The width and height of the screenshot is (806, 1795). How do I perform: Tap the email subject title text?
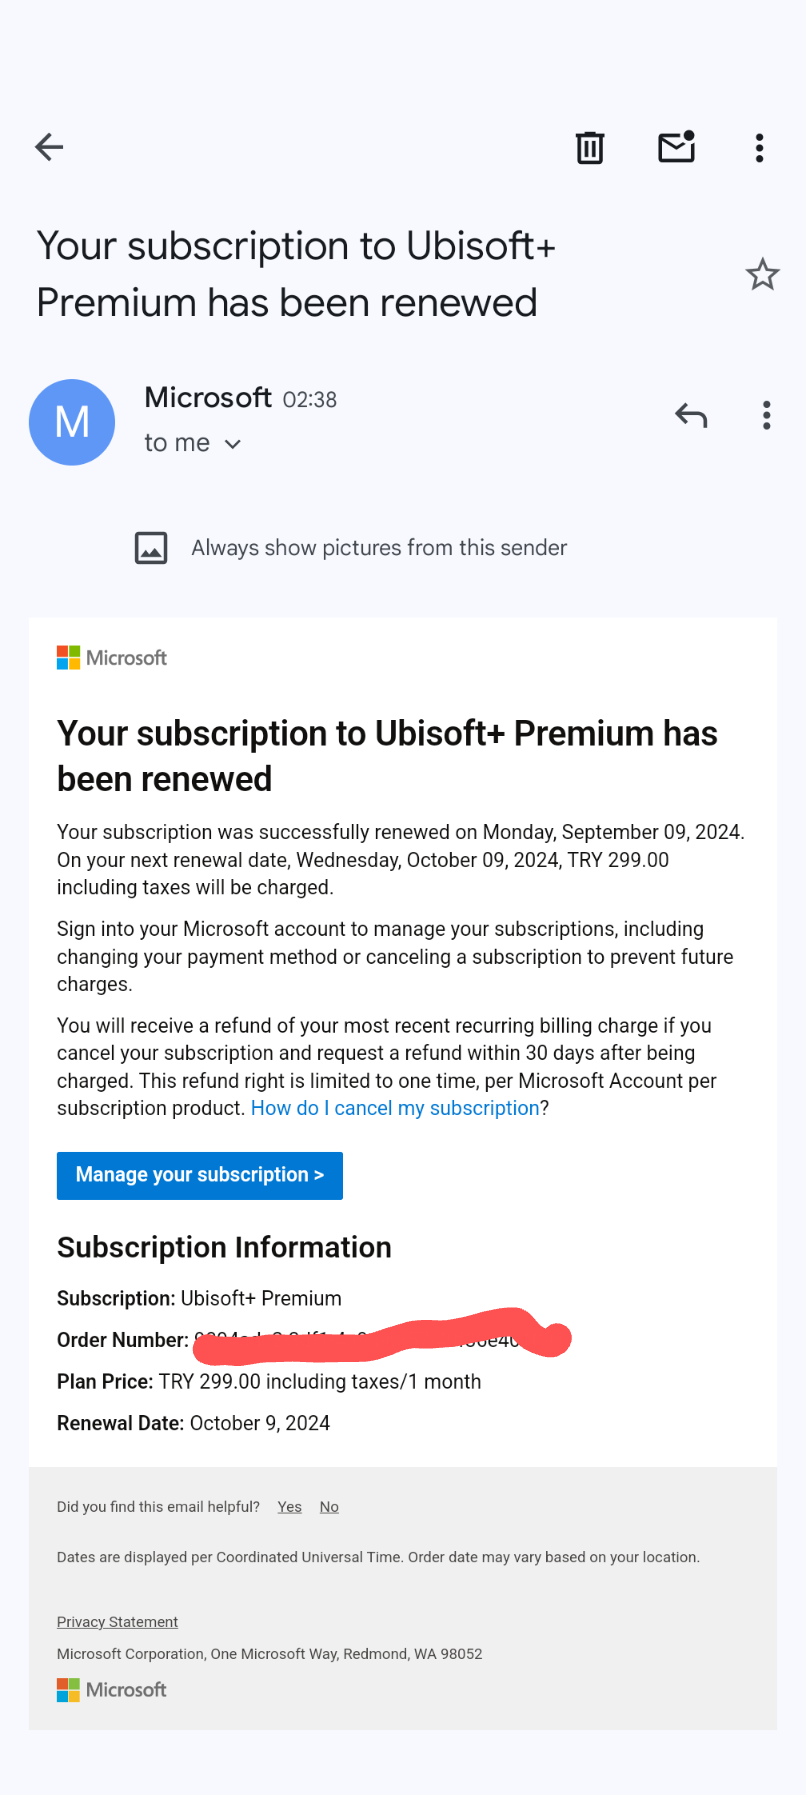tap(296, 274)
